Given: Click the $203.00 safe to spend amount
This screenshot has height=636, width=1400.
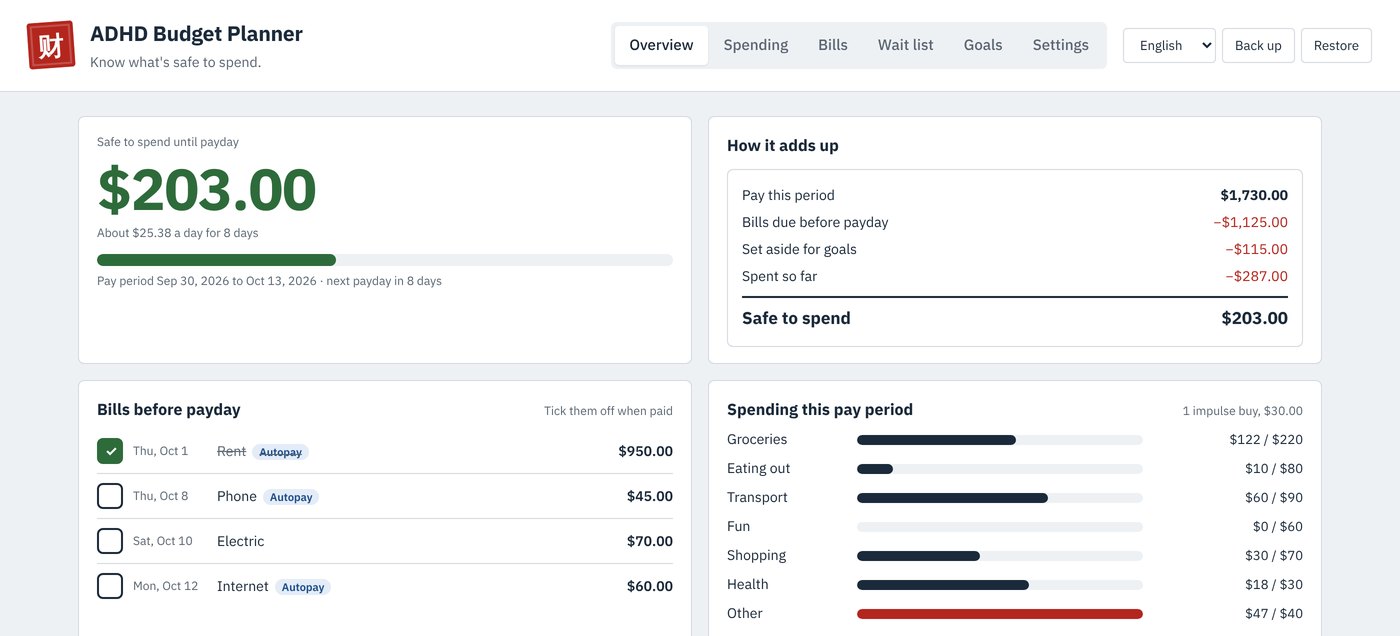Looking at the screenshot, I should pyautogui.click(x=207, y=190).
